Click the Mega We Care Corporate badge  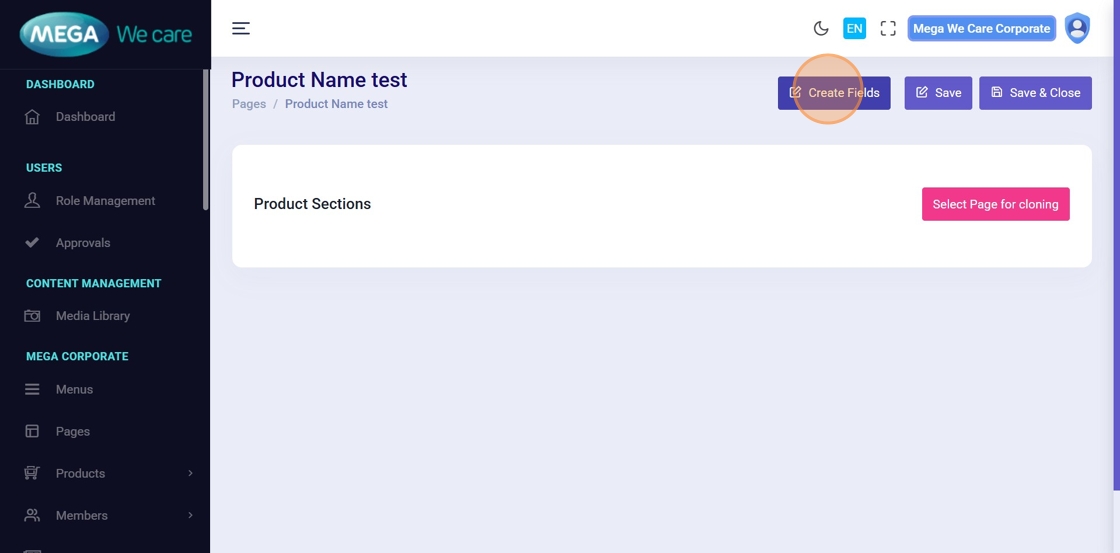point(981,29)
